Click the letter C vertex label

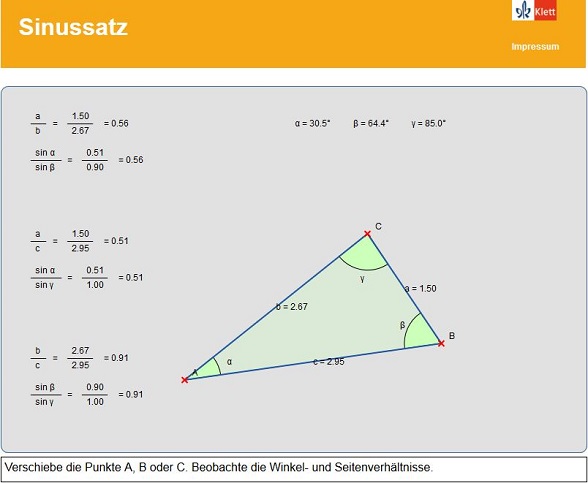coord(378,226)
